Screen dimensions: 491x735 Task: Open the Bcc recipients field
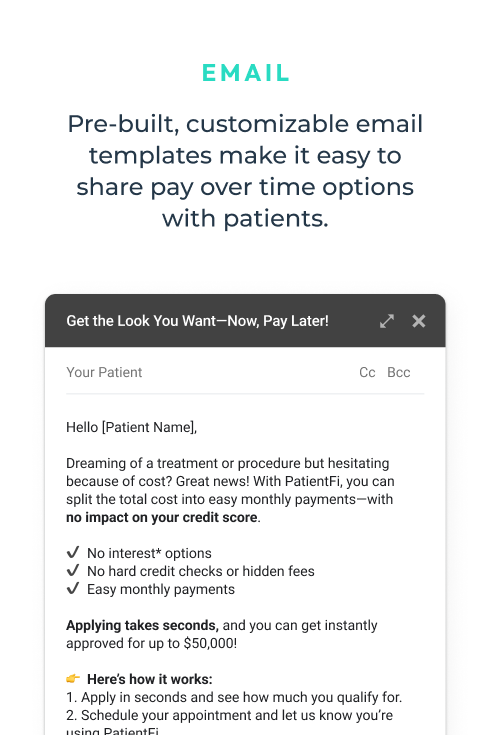(x=399, y=372)
